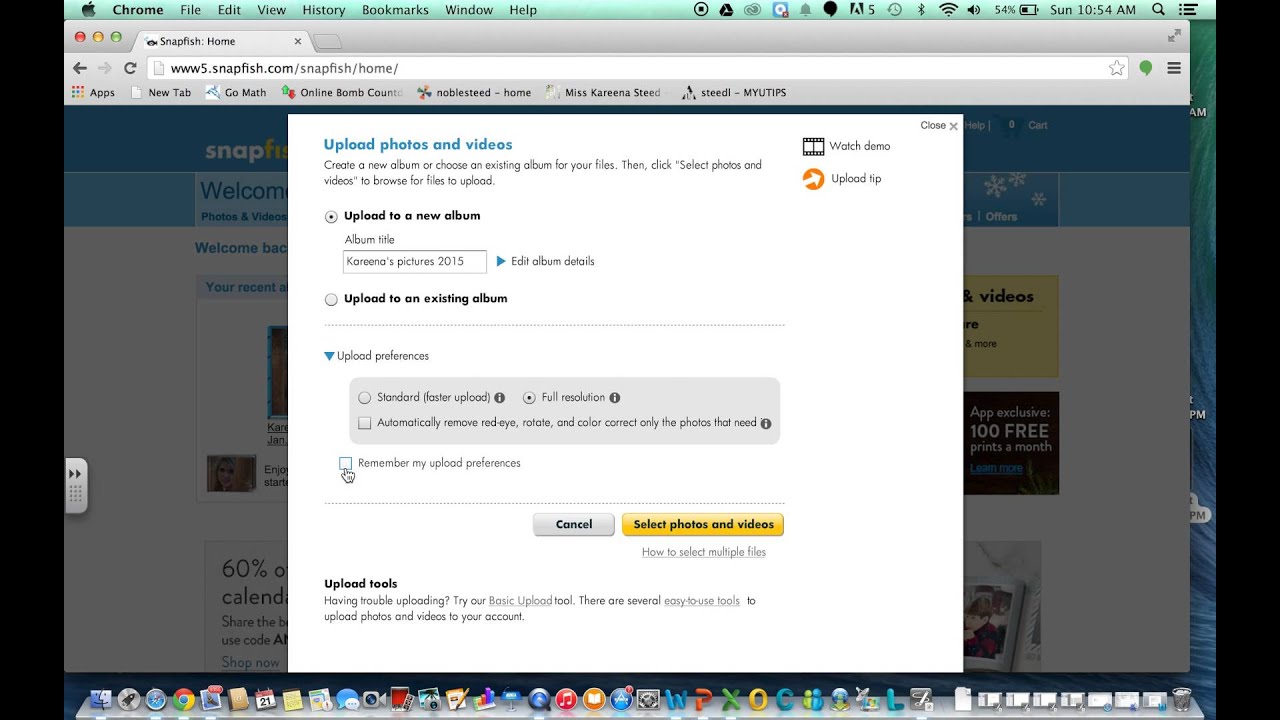Click Select photos and videos button
The width and height of the screenshot is (1280, 720).
coord(703,524)
